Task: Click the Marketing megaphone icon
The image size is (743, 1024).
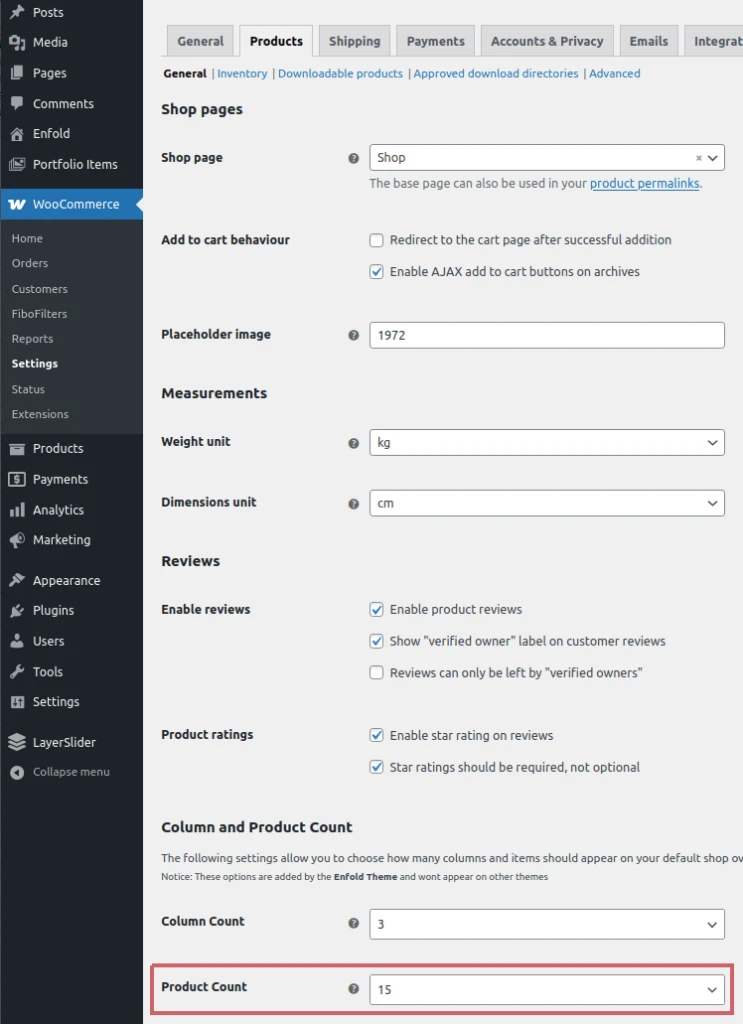Action: click(x=17, y=540)
